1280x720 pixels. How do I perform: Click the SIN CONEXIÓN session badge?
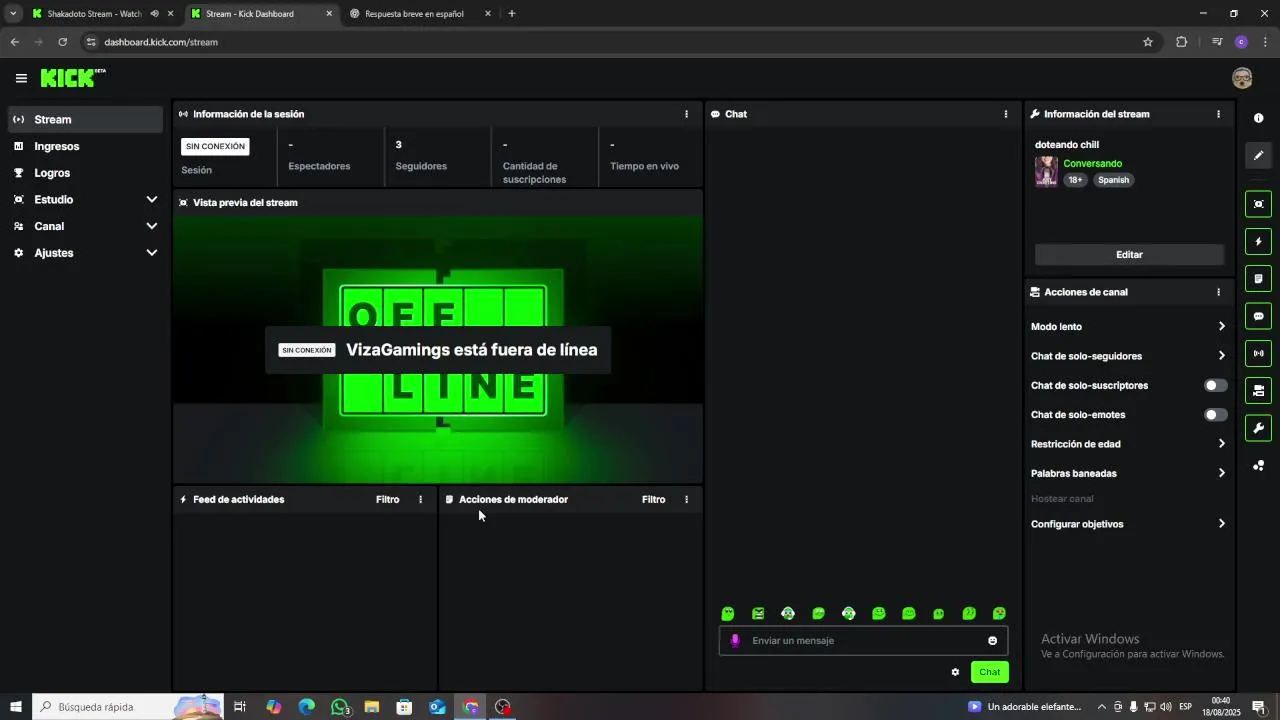pos(215,146)
